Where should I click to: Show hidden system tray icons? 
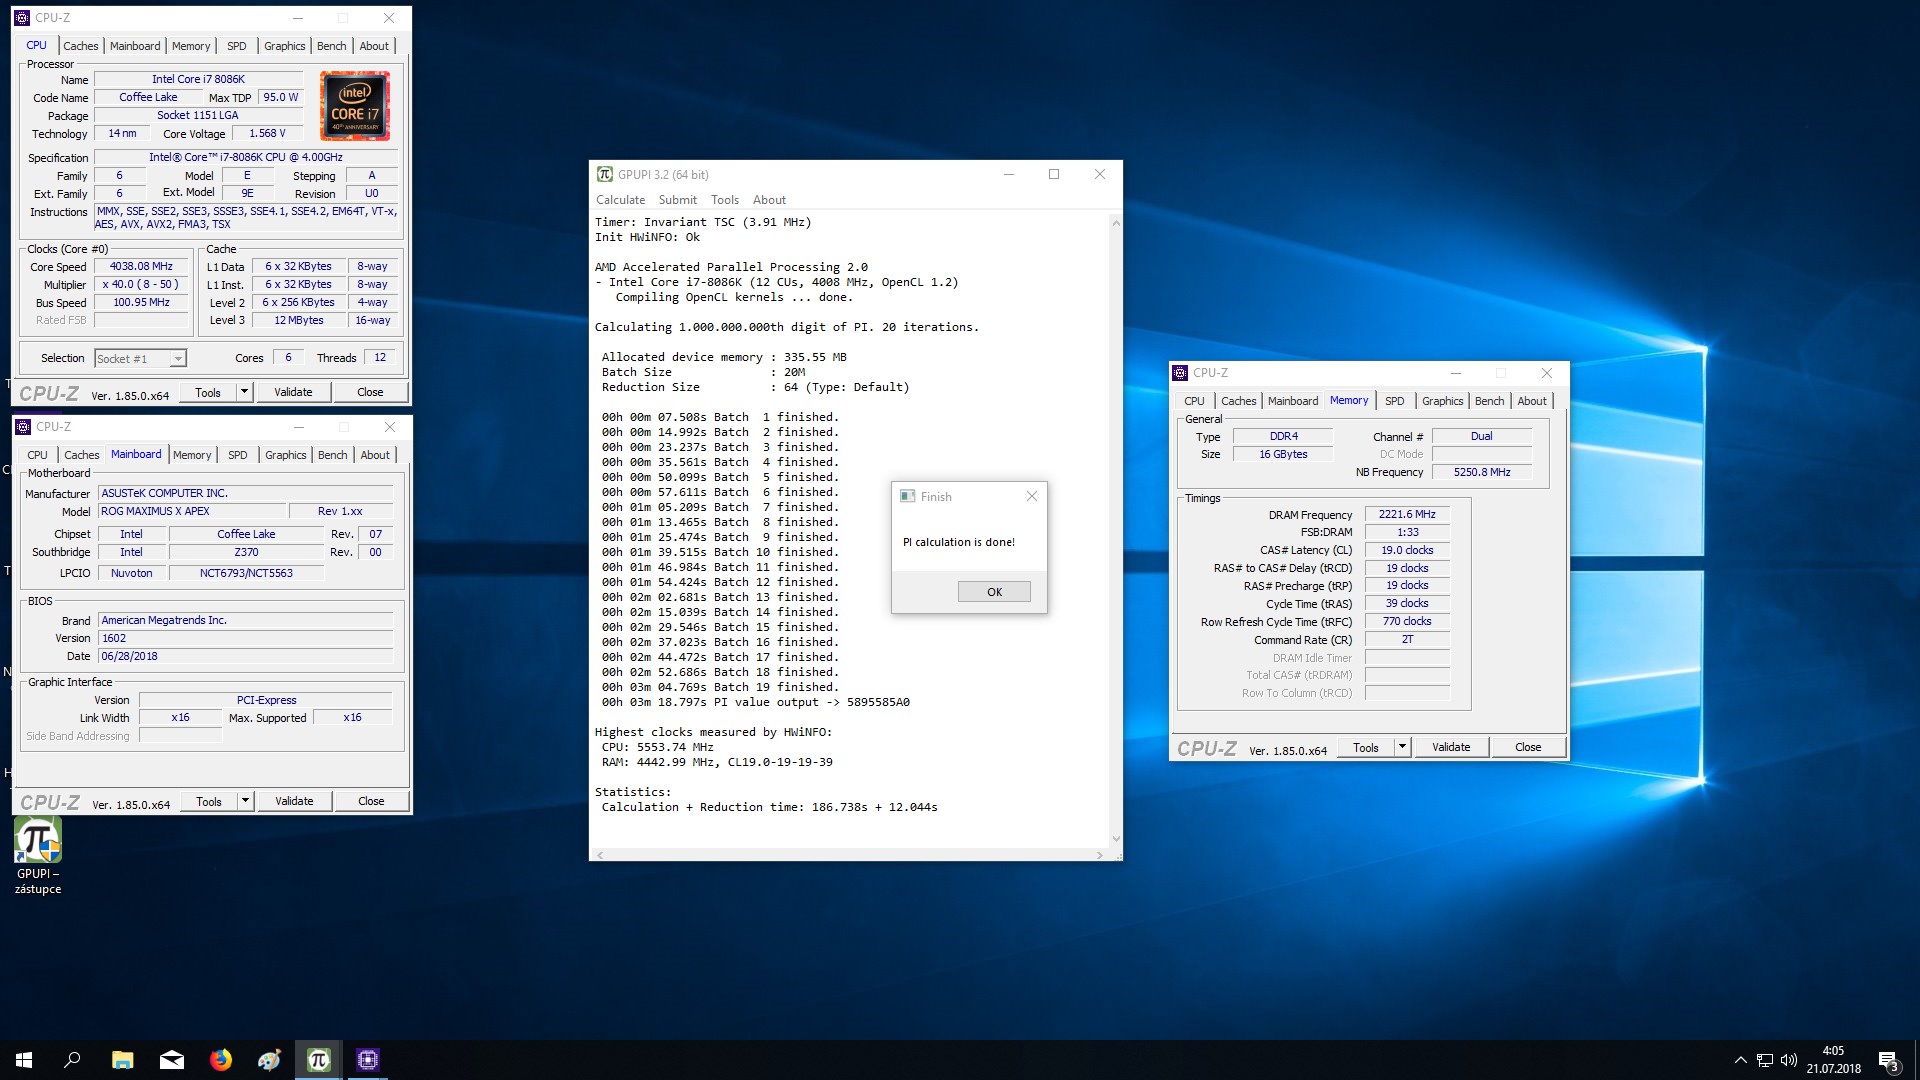1740,1060
